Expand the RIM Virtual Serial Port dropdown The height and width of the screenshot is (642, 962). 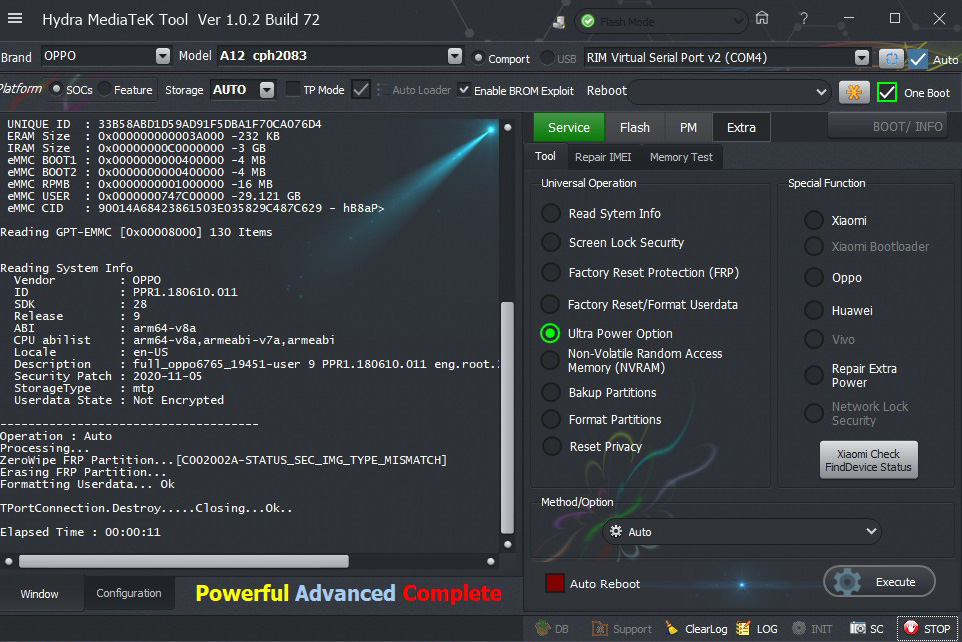click(x=862, y=58)
